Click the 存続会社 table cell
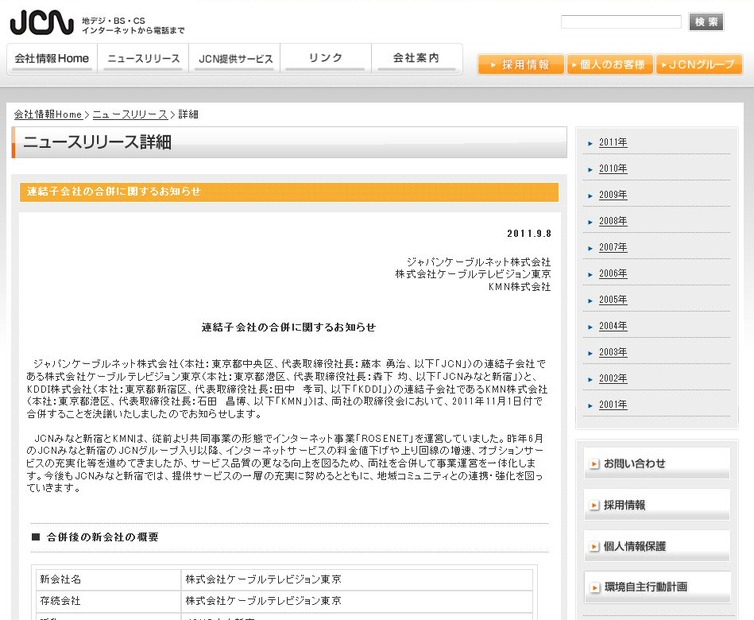The image size is (754, 620). [x=109, y=601]
